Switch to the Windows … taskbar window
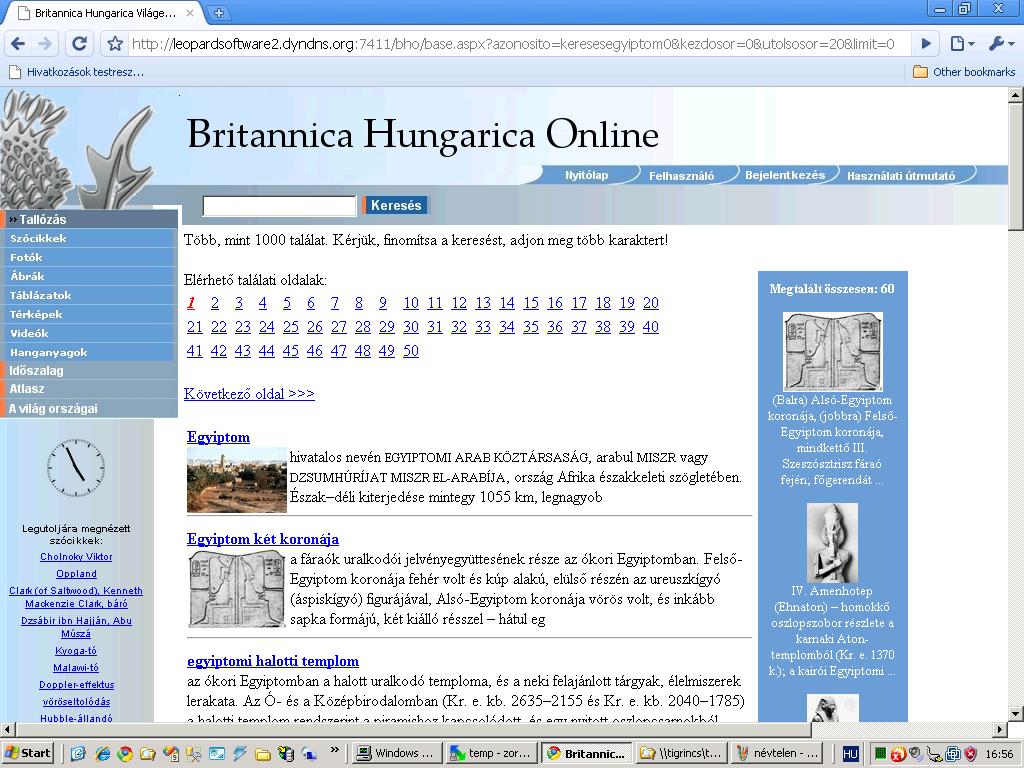This screenshot has width=1024, height=768. click(396, 753)
